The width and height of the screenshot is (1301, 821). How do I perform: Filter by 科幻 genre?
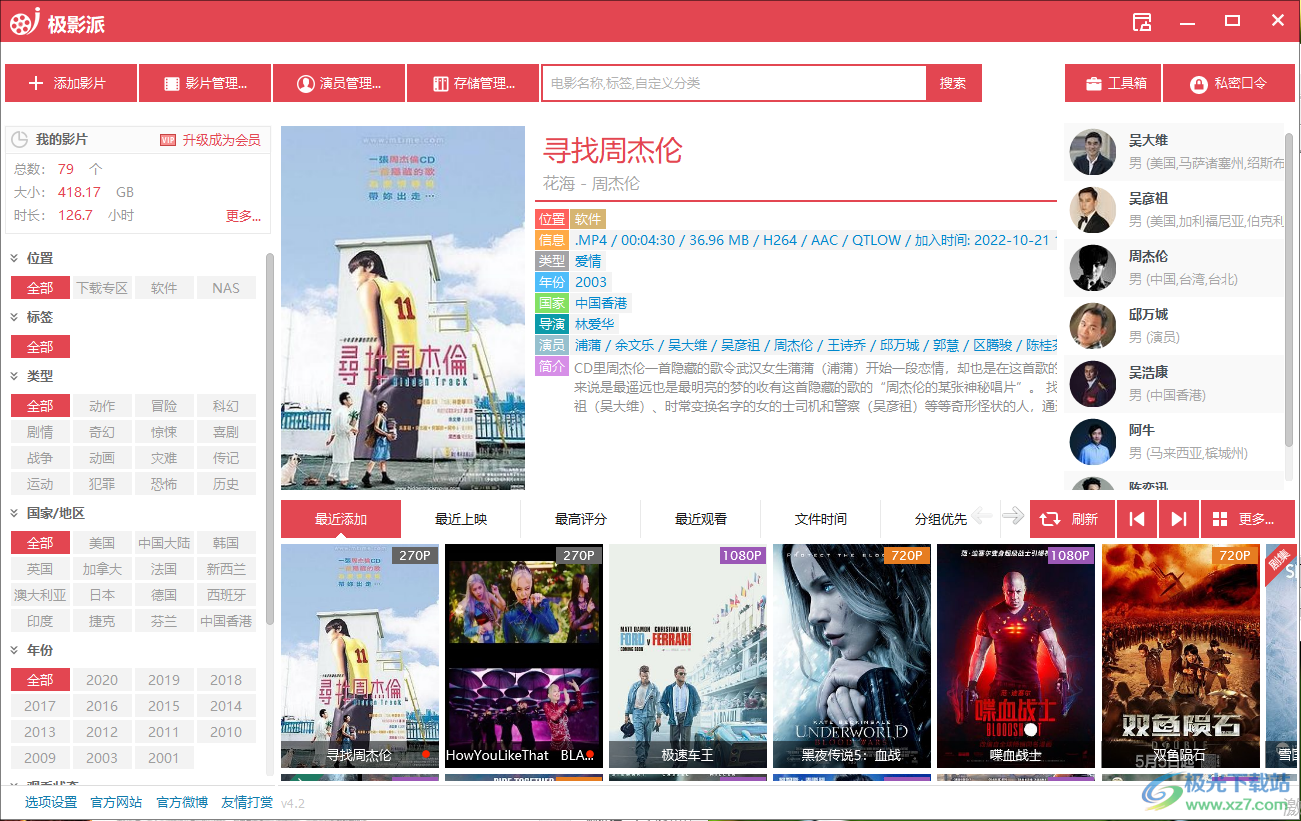pos(226,406)
